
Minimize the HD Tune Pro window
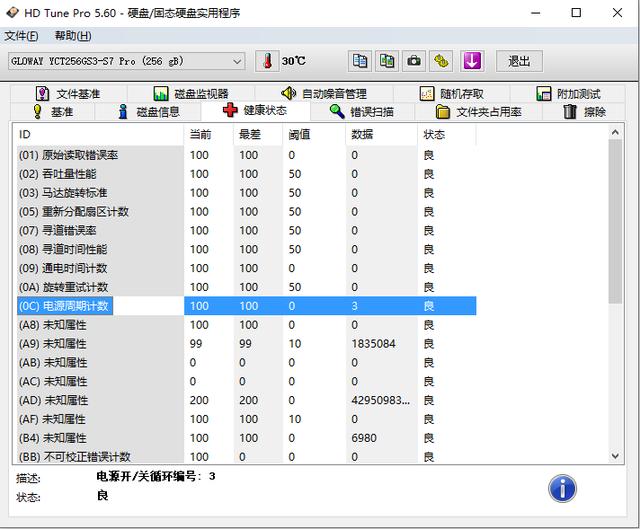tap(536, 13)
